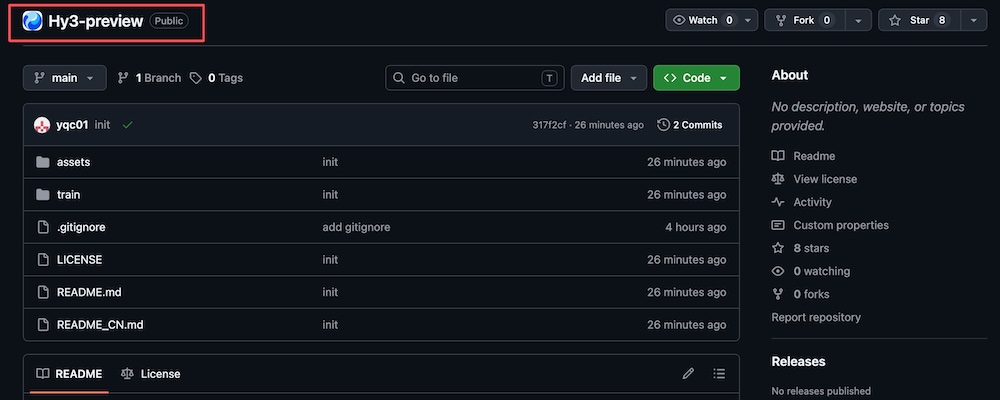Open the README.md file
The width and height of the screenshot is (1000, 400).
(89, 292)
